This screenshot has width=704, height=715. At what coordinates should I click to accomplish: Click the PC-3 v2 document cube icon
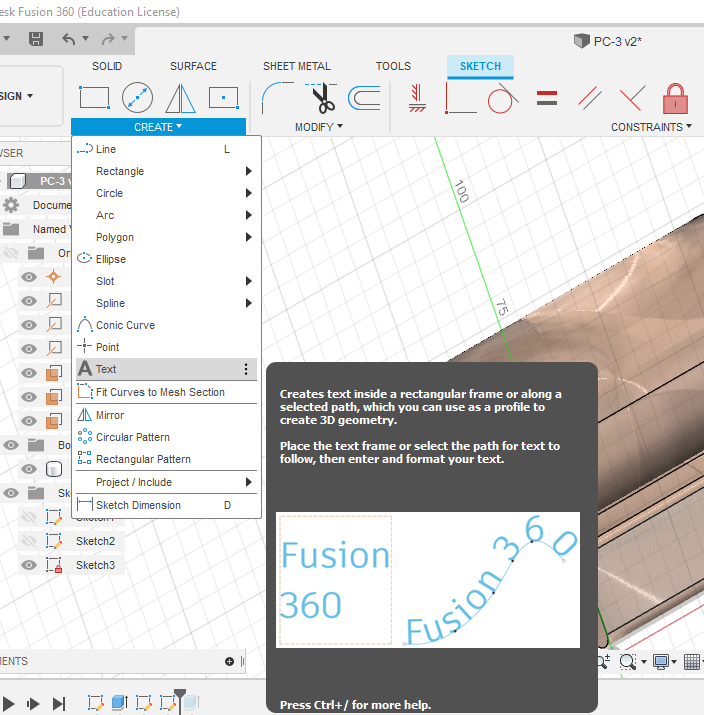(x=581, y=41)
